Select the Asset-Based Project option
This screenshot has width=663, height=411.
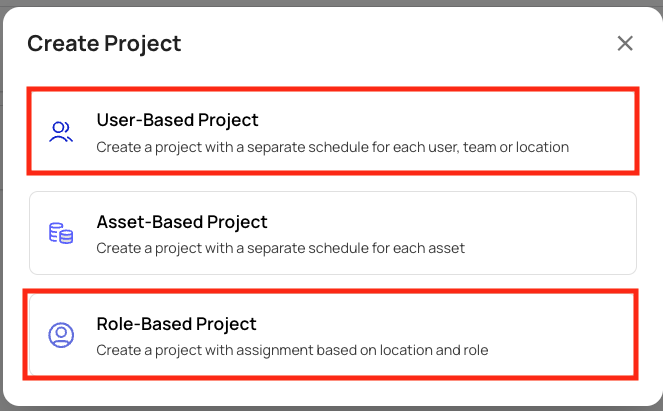click(333, 233)
